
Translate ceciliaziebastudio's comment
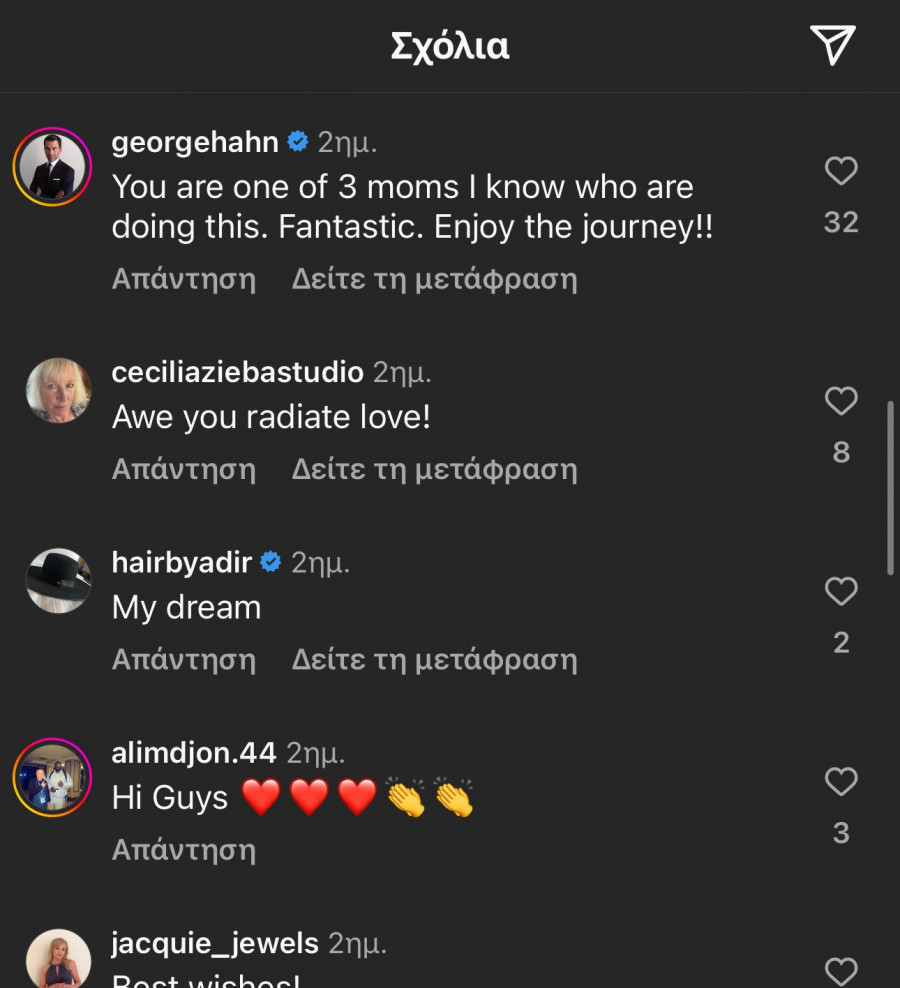click(x=434, y=469)
